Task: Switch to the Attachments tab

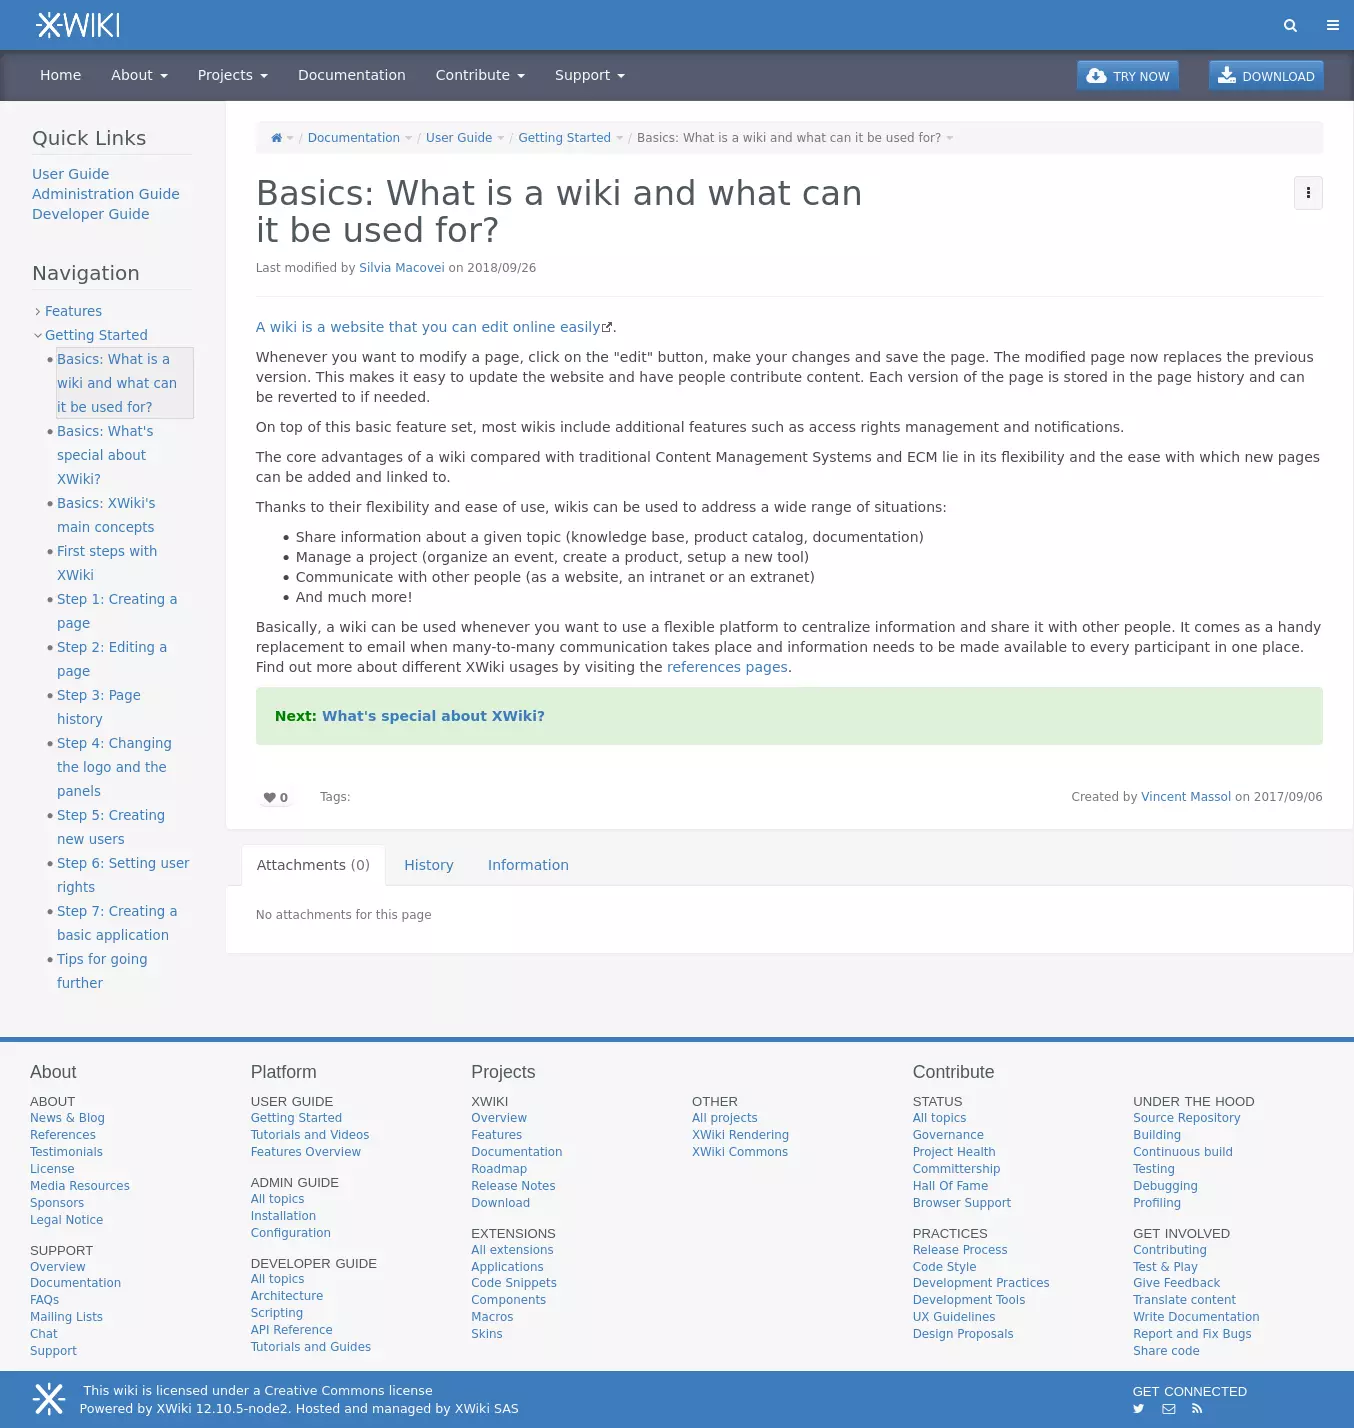Action: pyautogui.click(x=313, y=865)
